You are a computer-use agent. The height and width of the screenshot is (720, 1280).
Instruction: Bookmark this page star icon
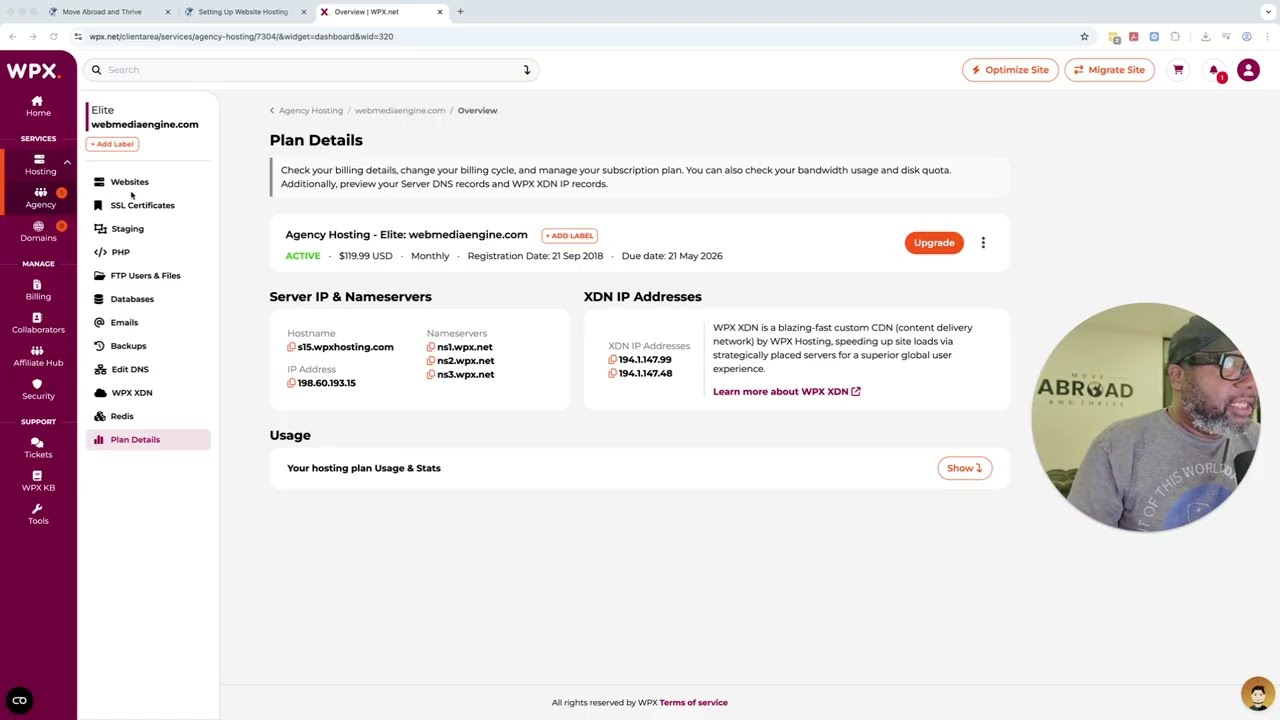point(1084,37)
